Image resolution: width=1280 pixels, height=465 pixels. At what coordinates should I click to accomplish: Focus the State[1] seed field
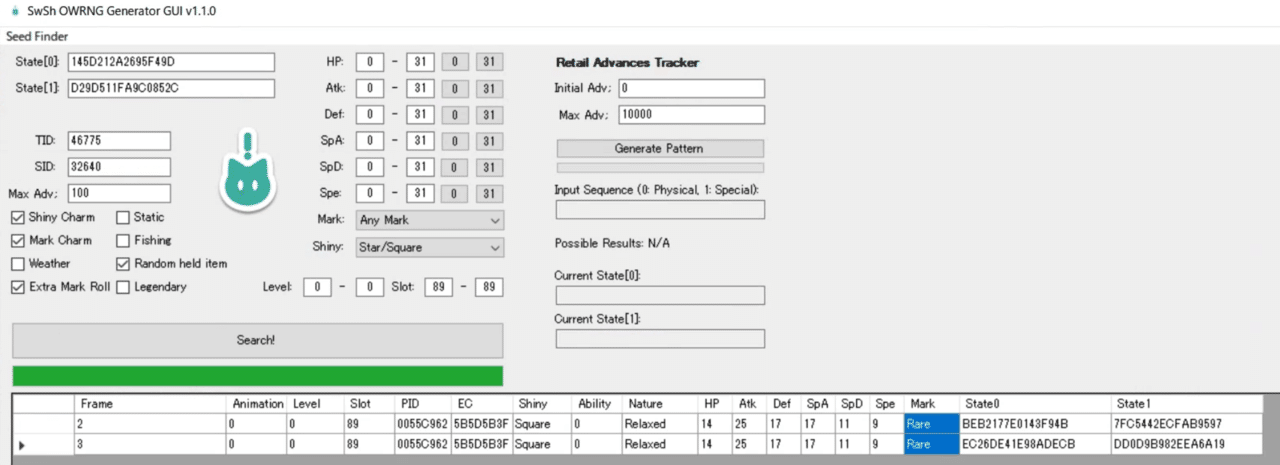tap(171, 88)
